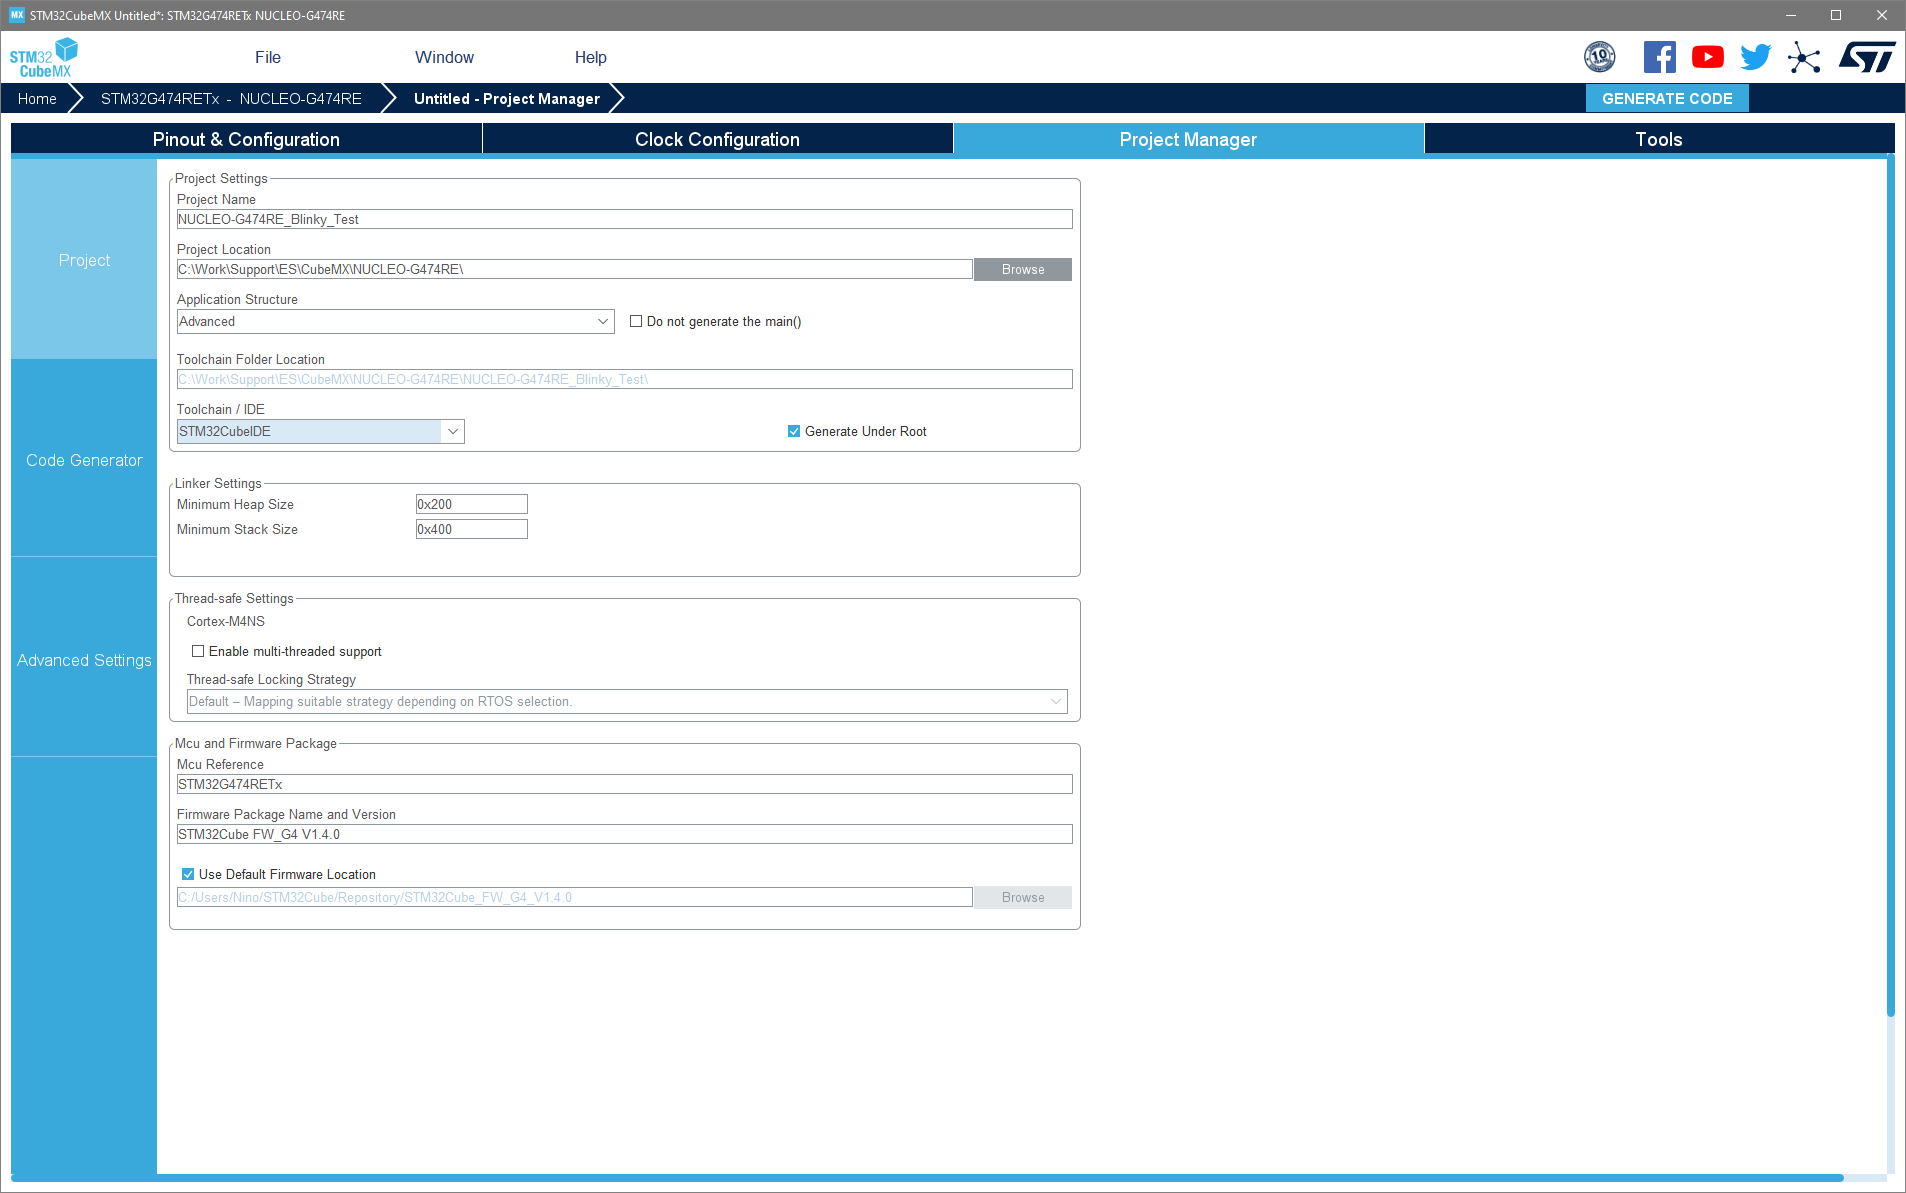The width and height of the screenshot is (1906, 1193).
Task: Click the STM32CubeMX logo icon
Action: pyautogui.click(x=44, y=58)
